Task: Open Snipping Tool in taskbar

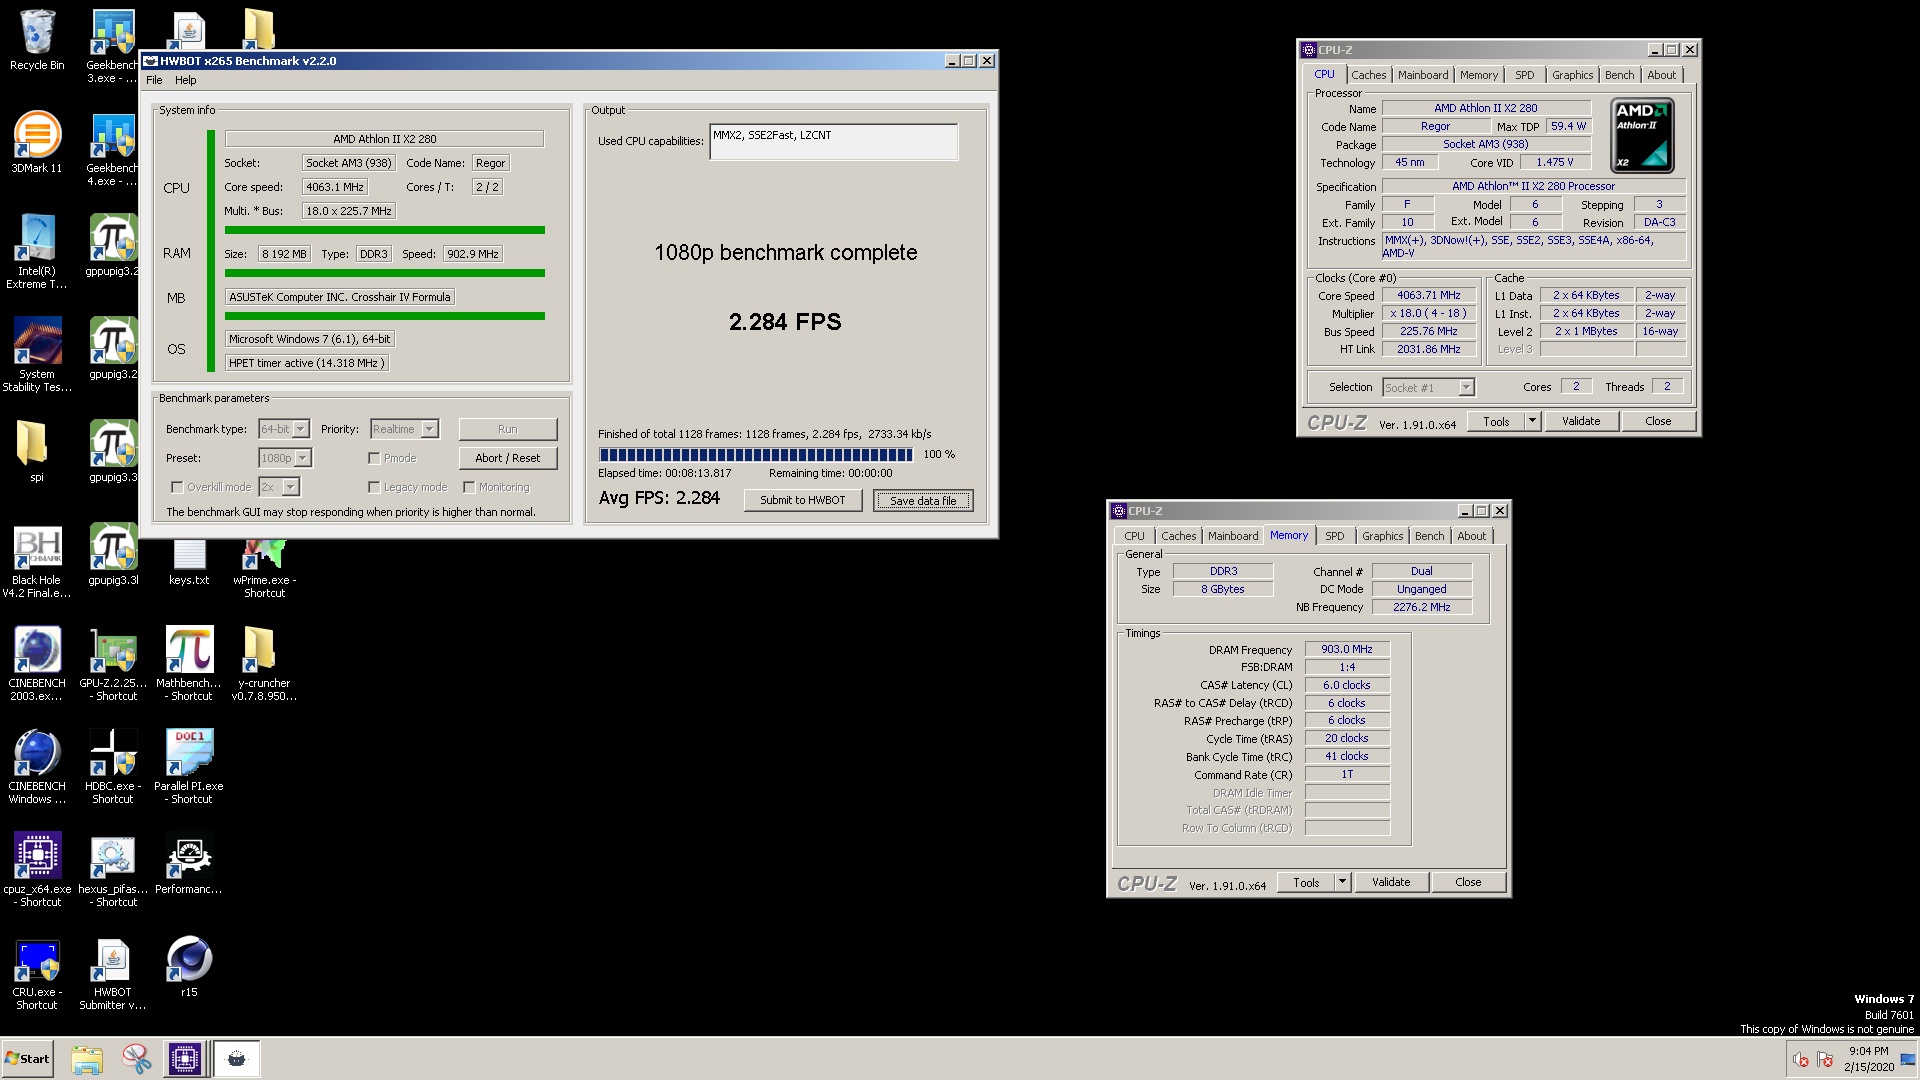Action: (x=136, y=1059)
